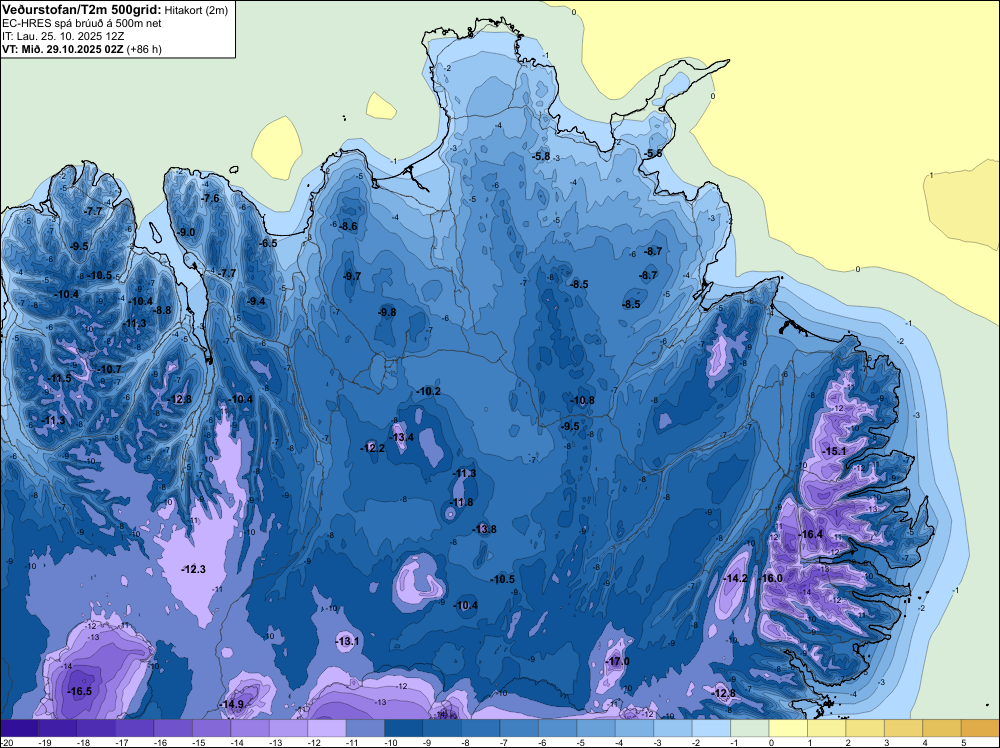Select the legend swatch labeled -17
This screenshot has height=748, width=1000.
[135, 728]
